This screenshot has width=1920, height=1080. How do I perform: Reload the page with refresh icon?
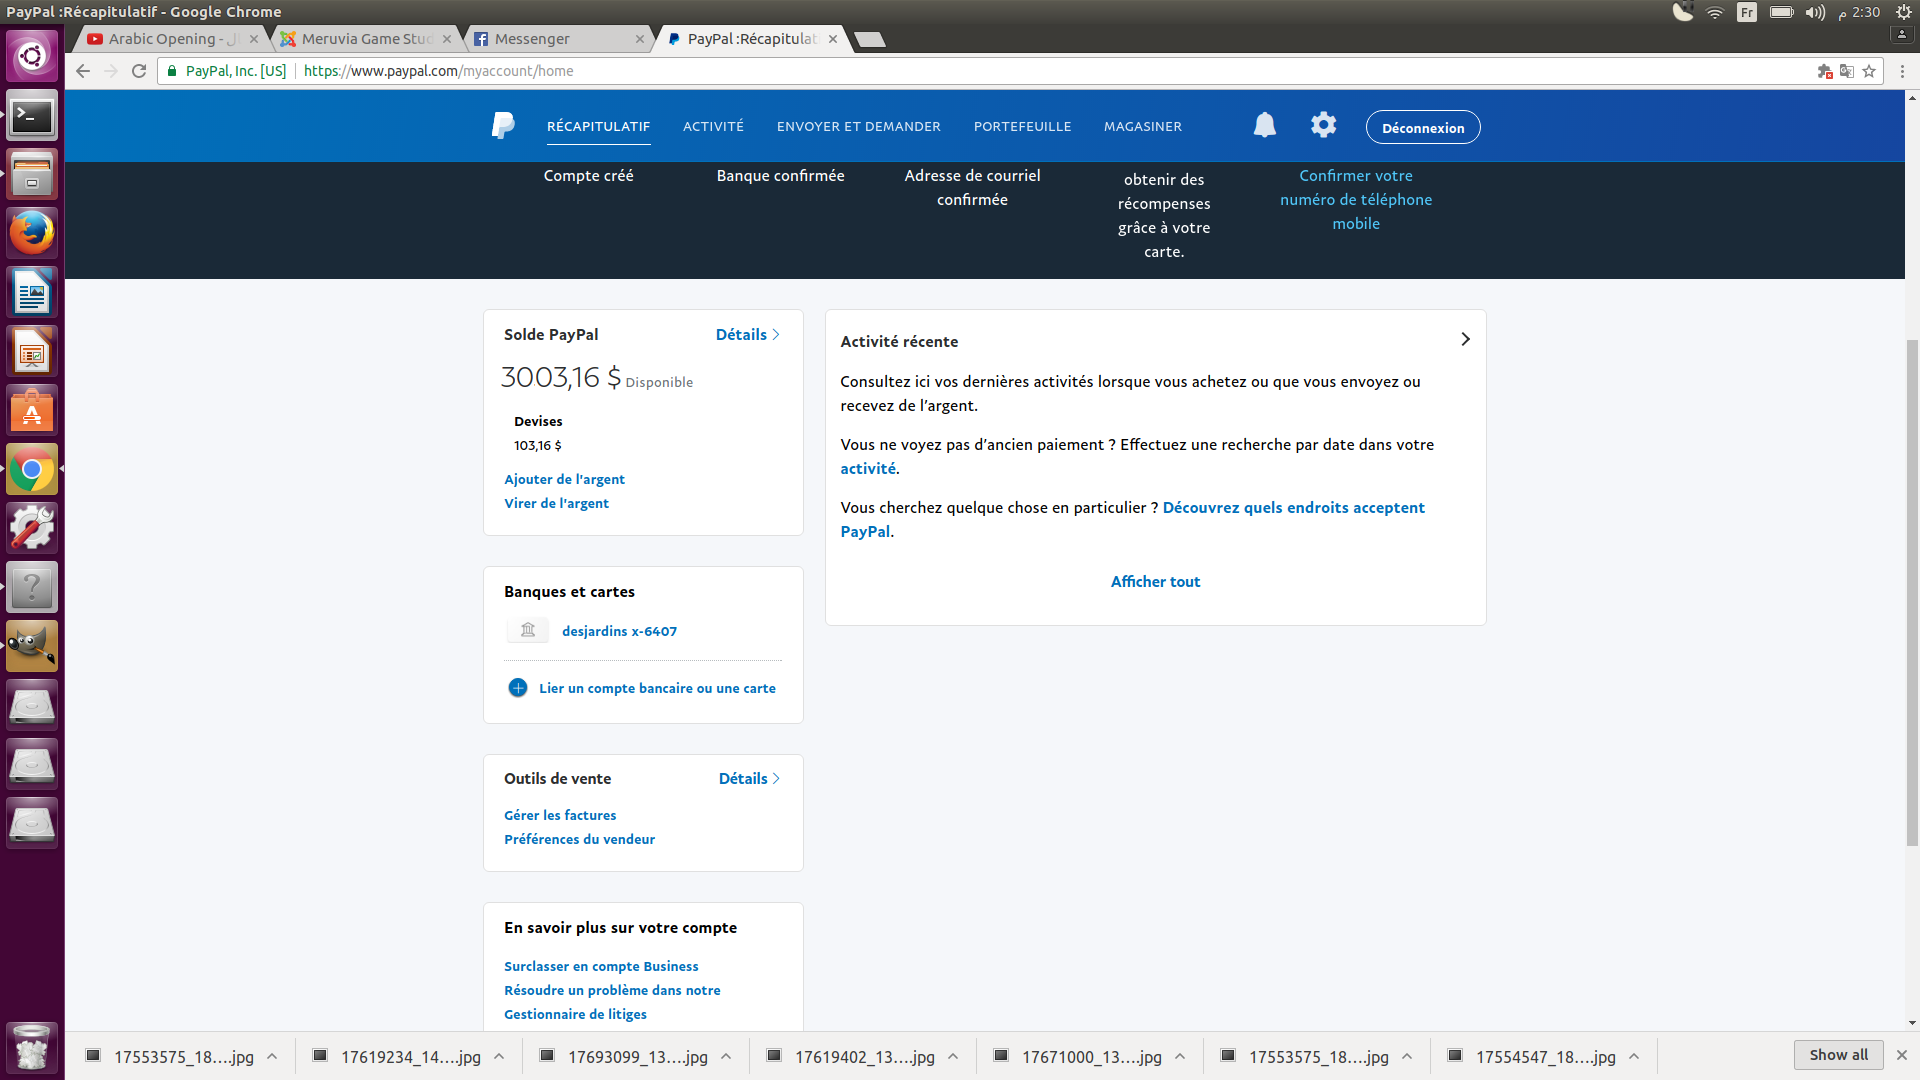[x=139, y=71]
